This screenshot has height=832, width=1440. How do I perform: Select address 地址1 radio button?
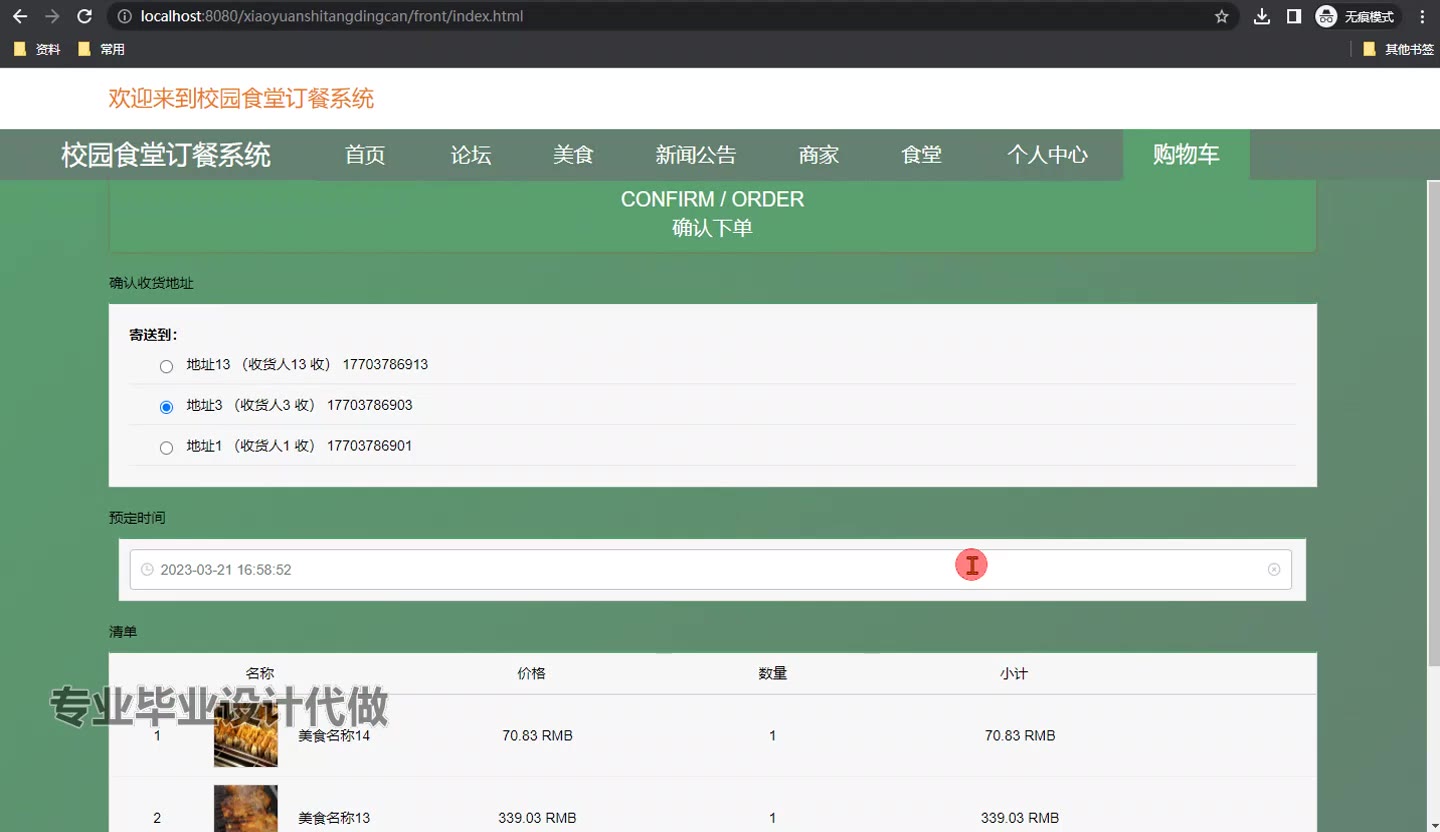[166, 448]
